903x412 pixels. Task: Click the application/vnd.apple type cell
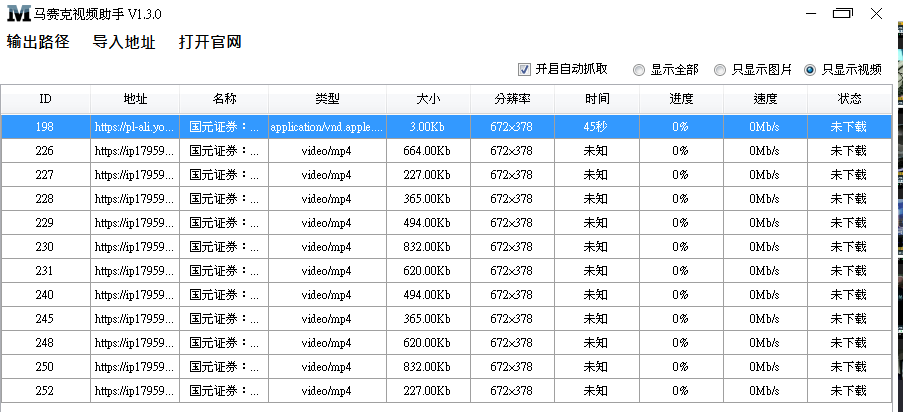[327, 127]
